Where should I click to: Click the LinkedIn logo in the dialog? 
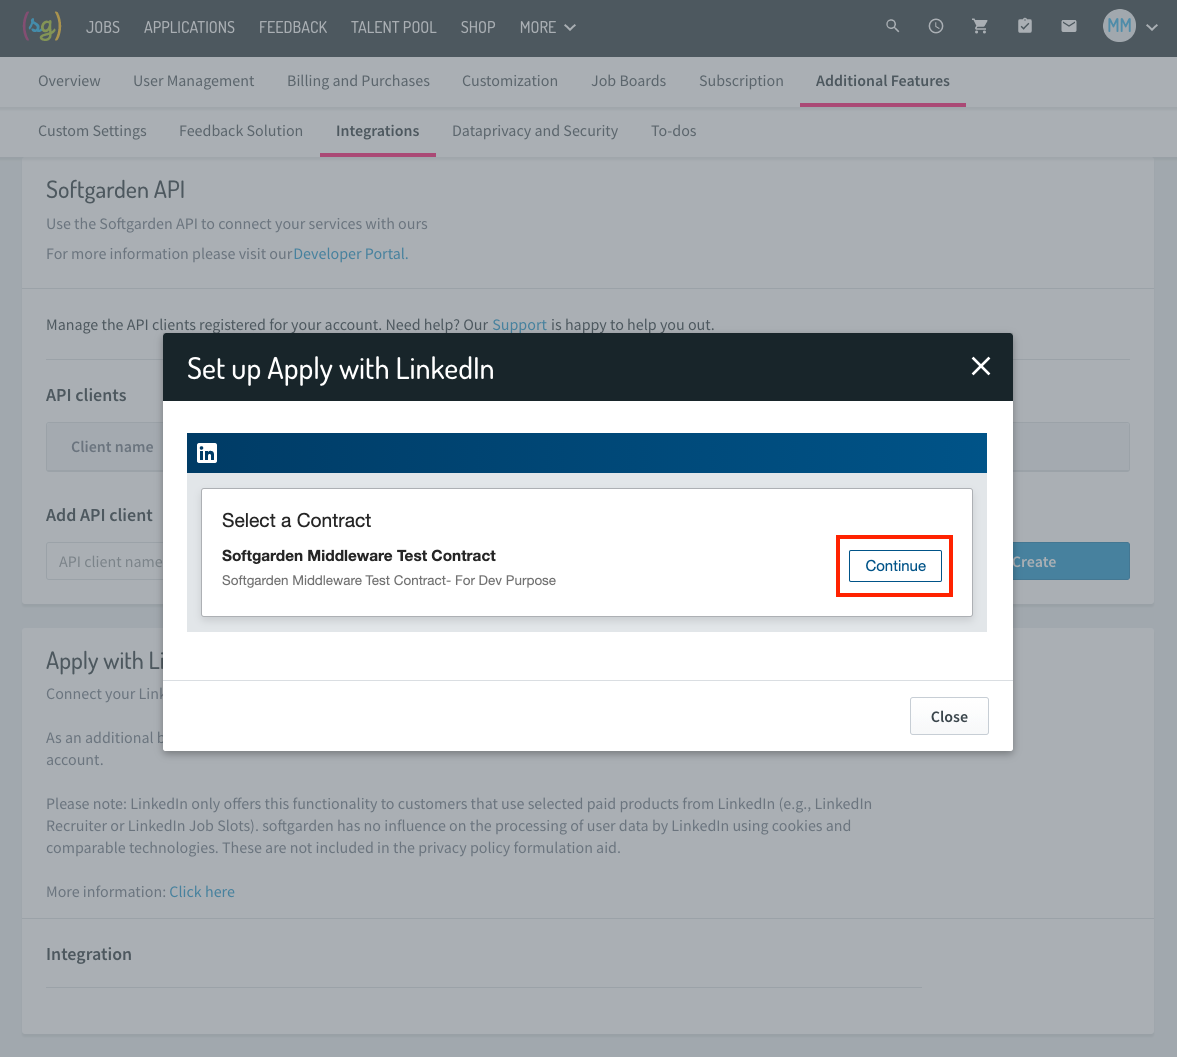point(206,453)
